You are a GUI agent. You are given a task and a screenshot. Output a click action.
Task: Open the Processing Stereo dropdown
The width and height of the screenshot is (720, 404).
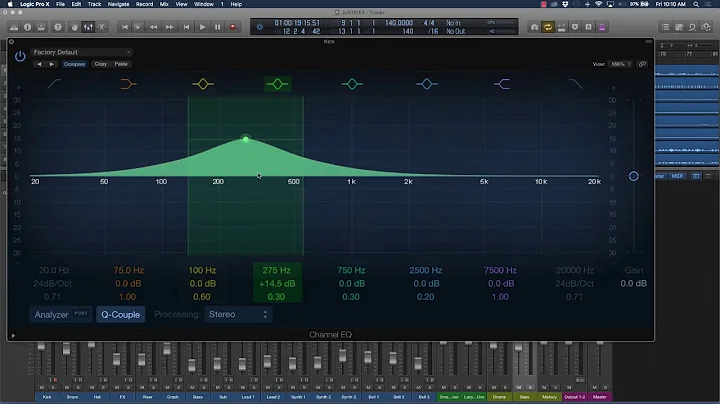238,314
